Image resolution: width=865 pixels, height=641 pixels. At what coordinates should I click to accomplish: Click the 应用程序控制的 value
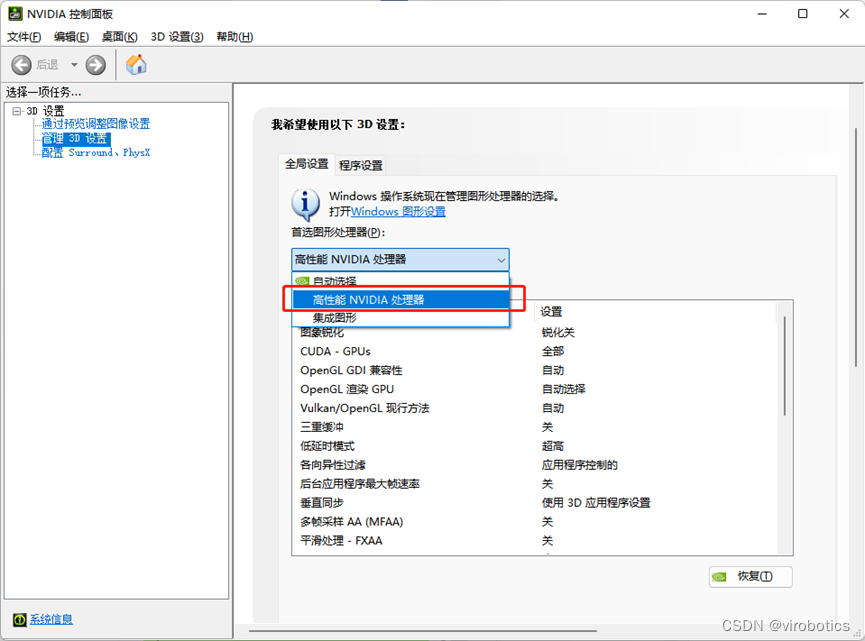coord(579,465)
